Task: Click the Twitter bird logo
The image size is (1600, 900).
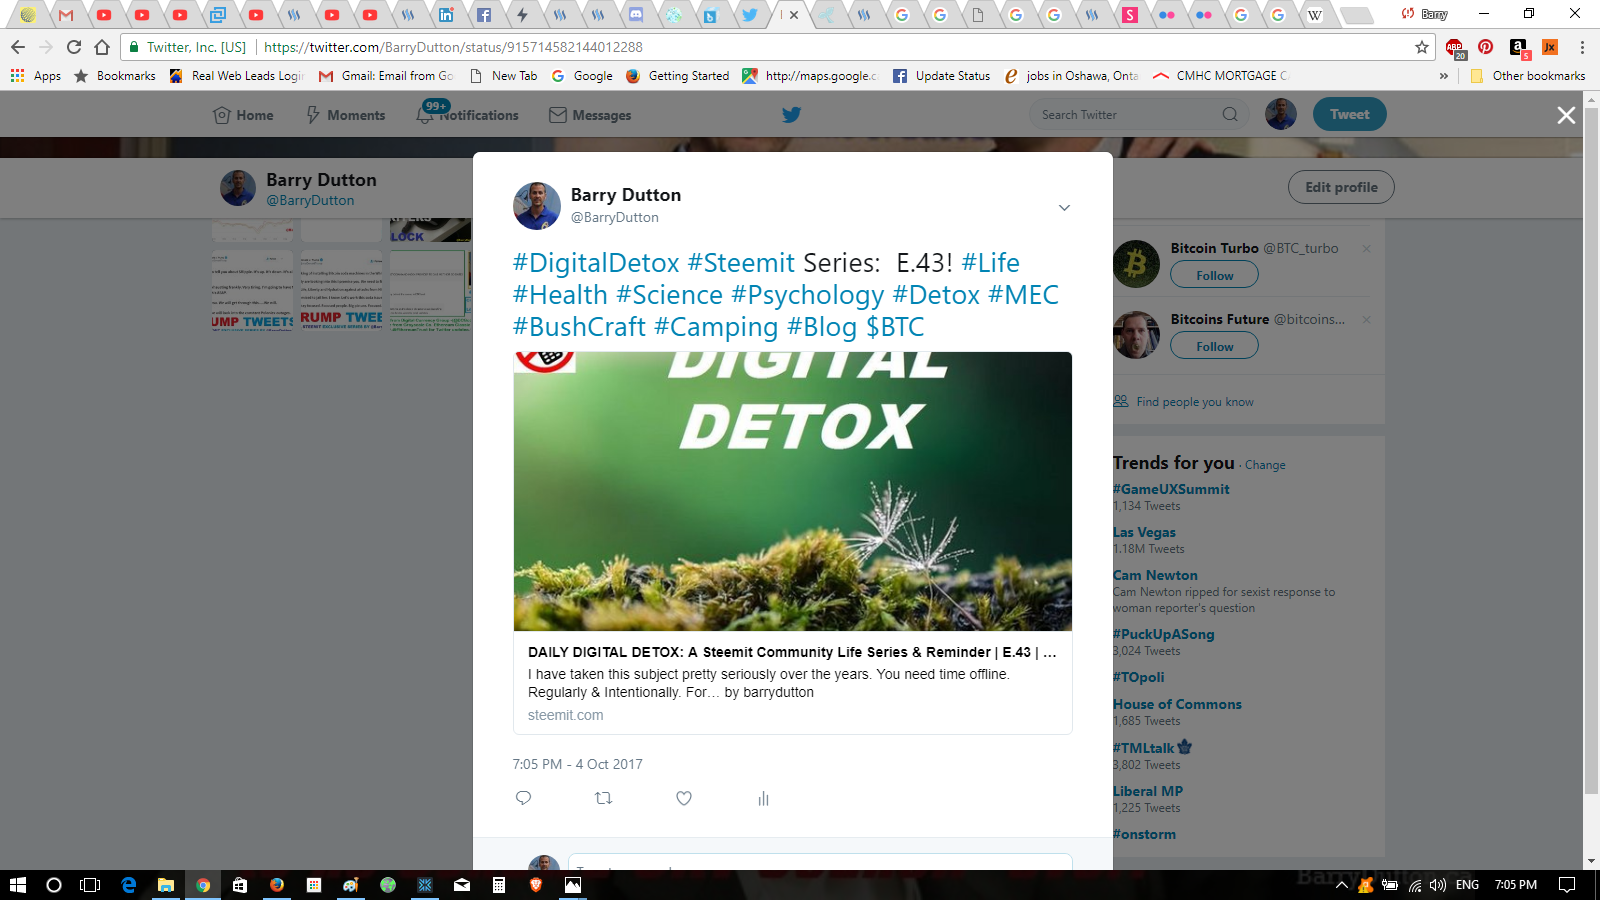Action: [791, 115]
